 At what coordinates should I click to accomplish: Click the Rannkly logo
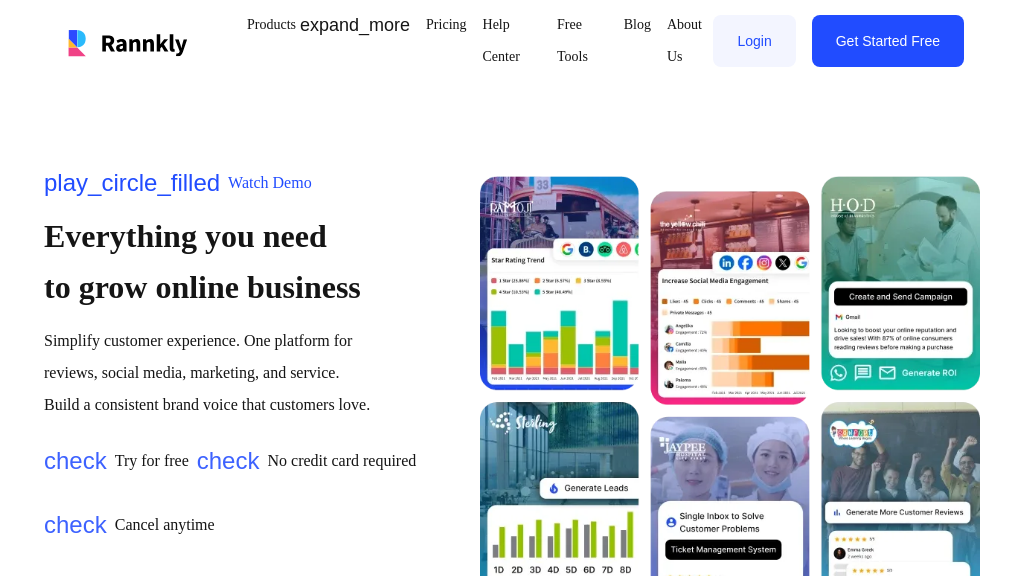pyautogui.click(x=128, y=43)
